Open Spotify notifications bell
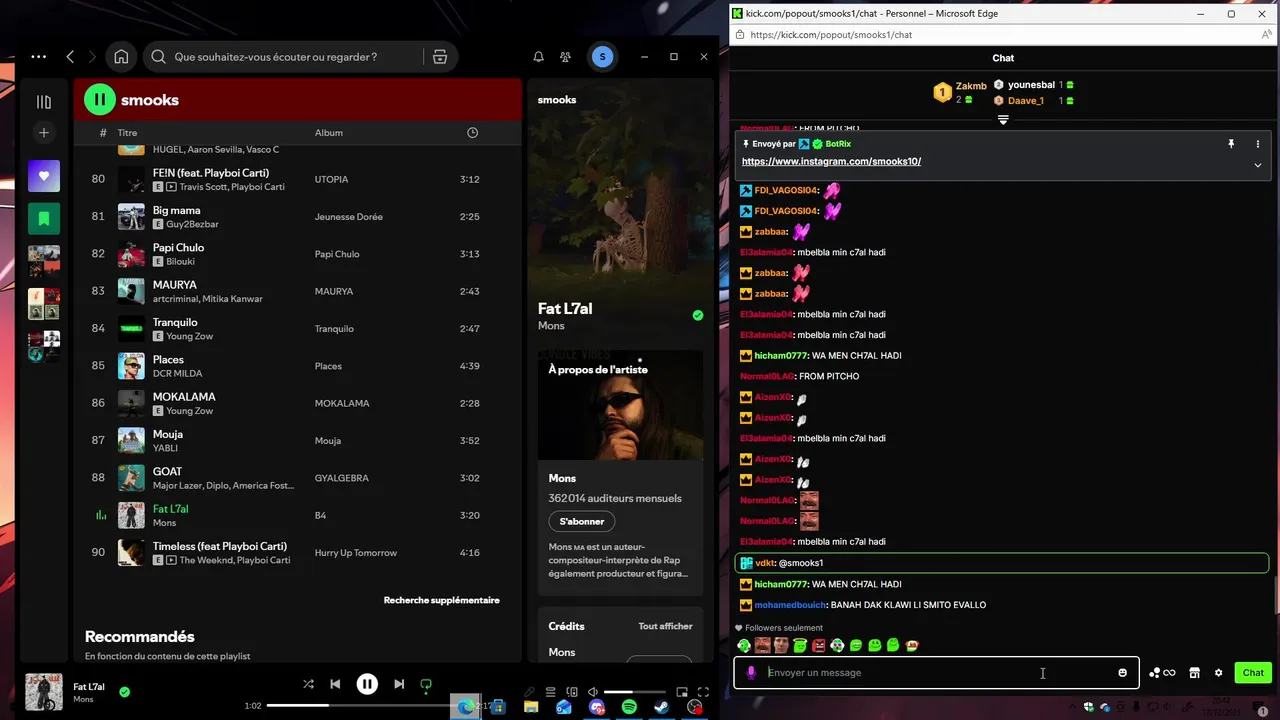Viewport: 1280px width, 720px height. coord(538,57)
